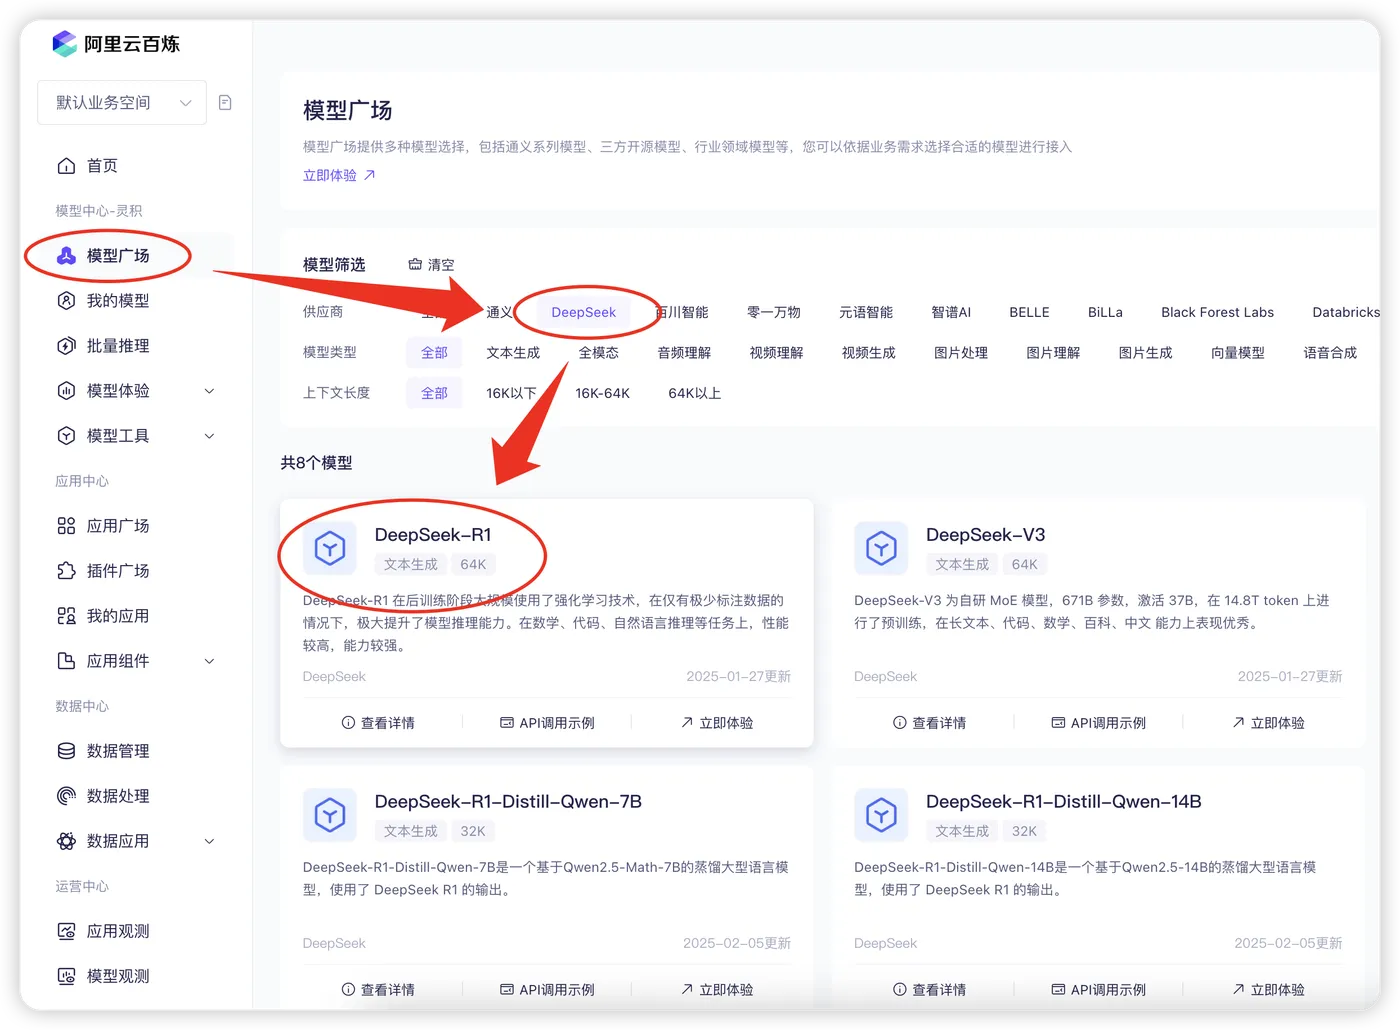Click the 应用组件 sidebar icon
The width and height of the screenshot is (1400, 1030).
[x=66, y=661]
